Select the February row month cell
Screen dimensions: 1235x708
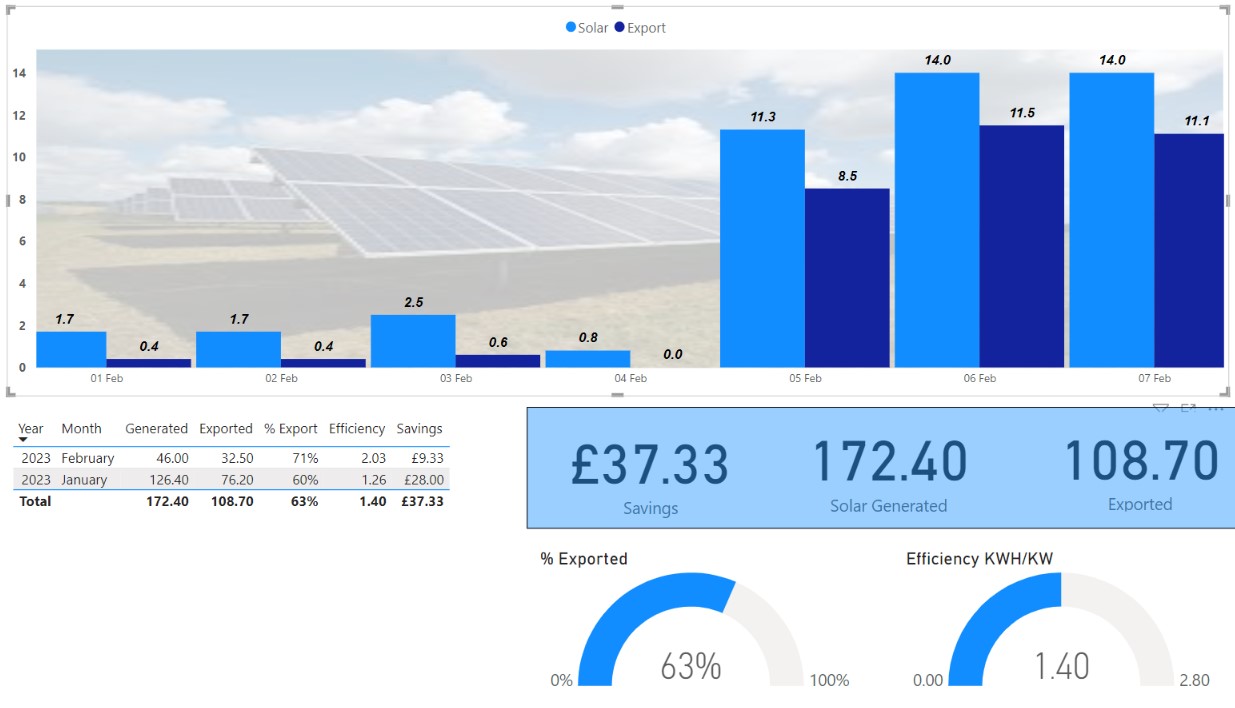88,458
